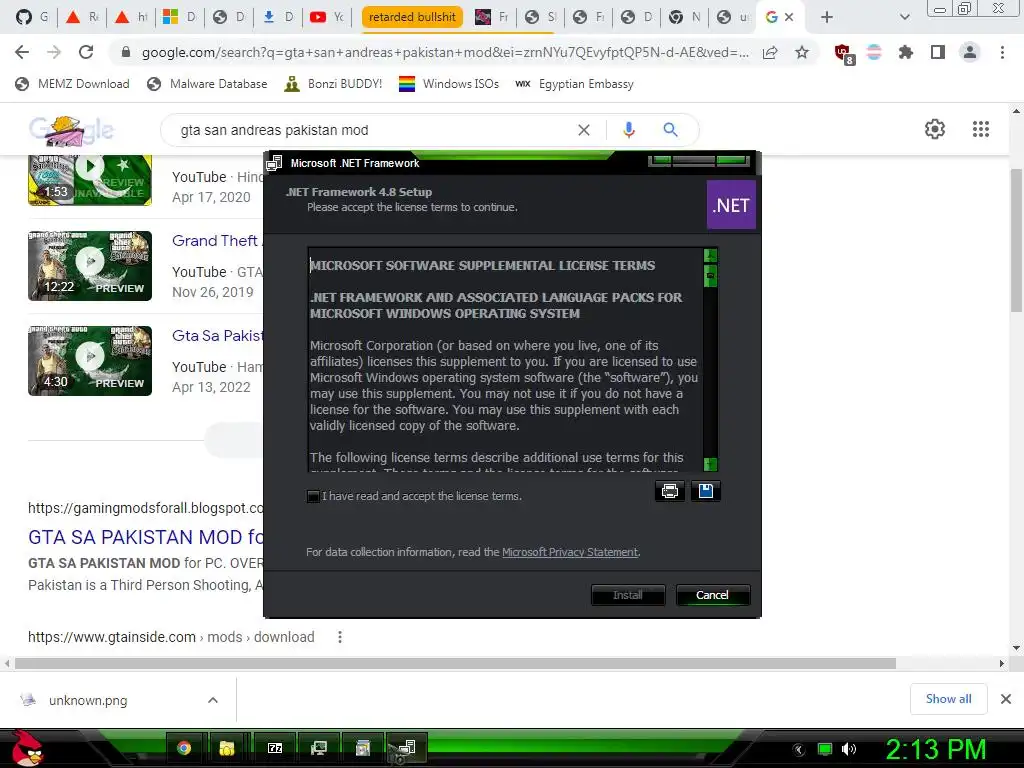Click the taskbar volume speaker icon
Viewport: 1024px width, 768px height.
pos(849,749)
